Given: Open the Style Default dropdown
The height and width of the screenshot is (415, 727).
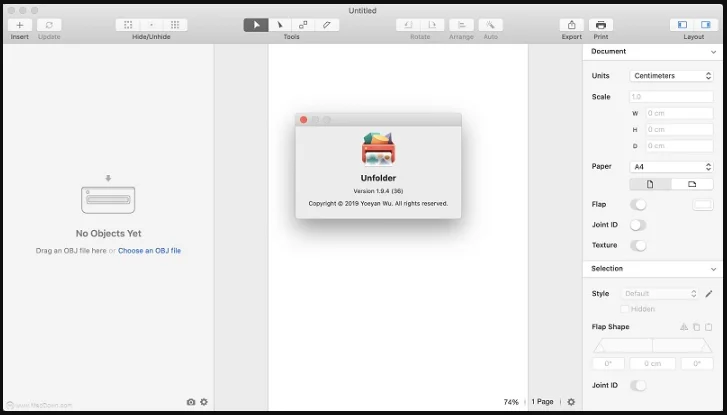Looking at the screenshot, I should 660,294.
